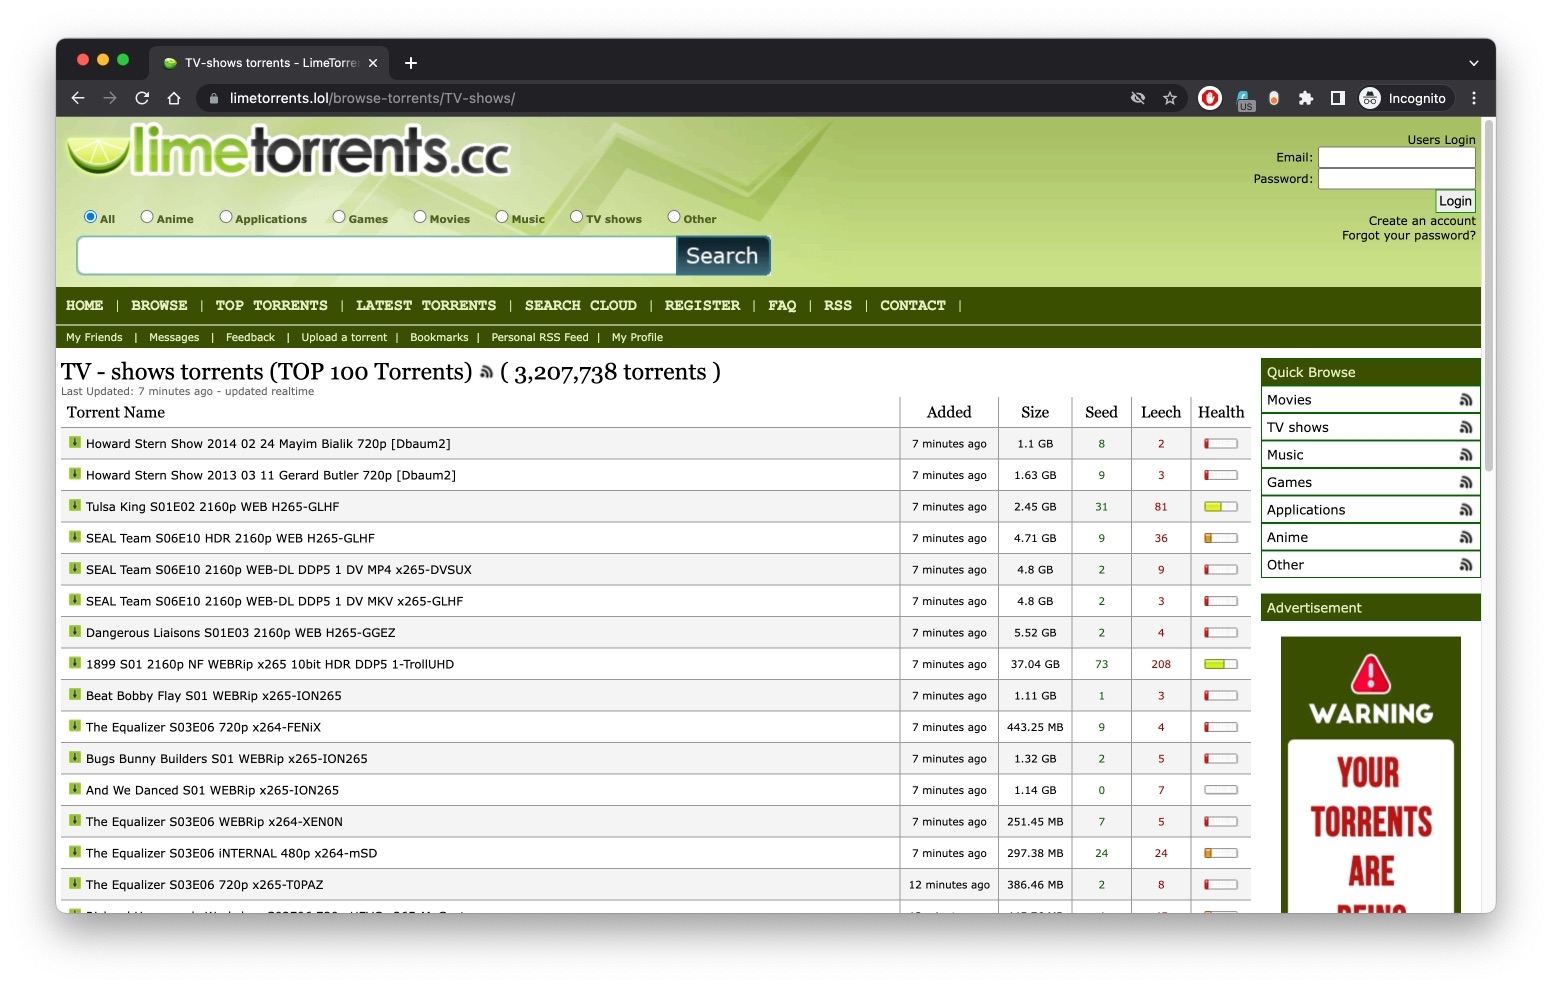1552x987 pixels.
Task: Open the Extensions puzzle-piece icon
Action: 1306,98
